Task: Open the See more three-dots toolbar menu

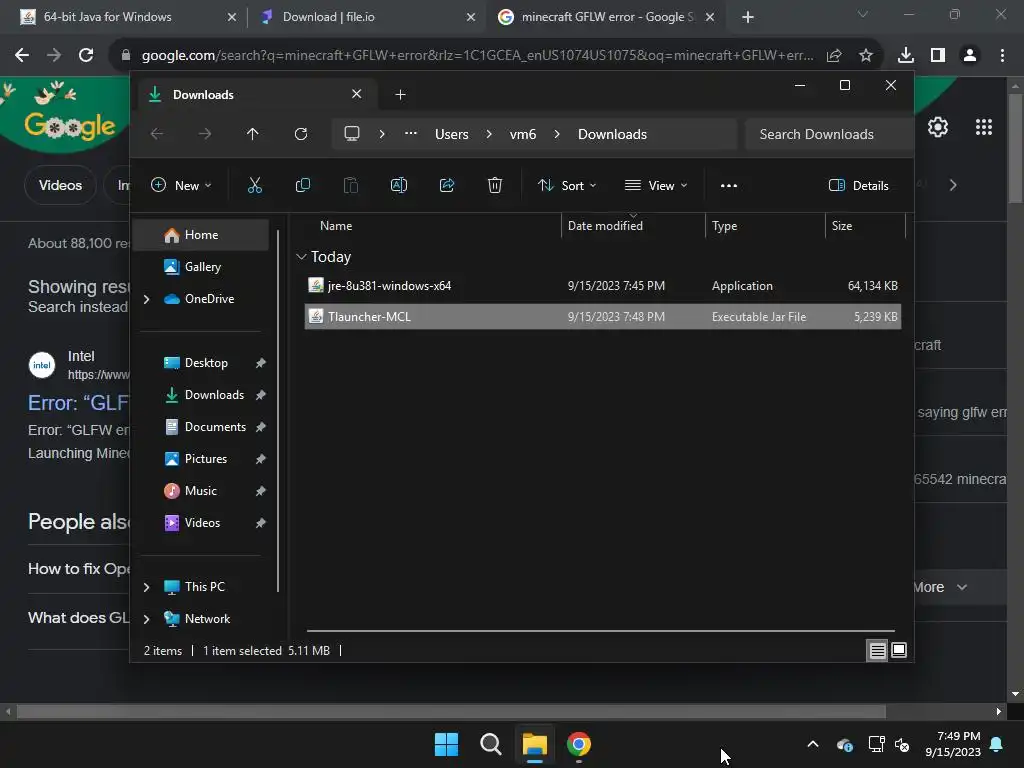Action: click(x=729, y=185)
